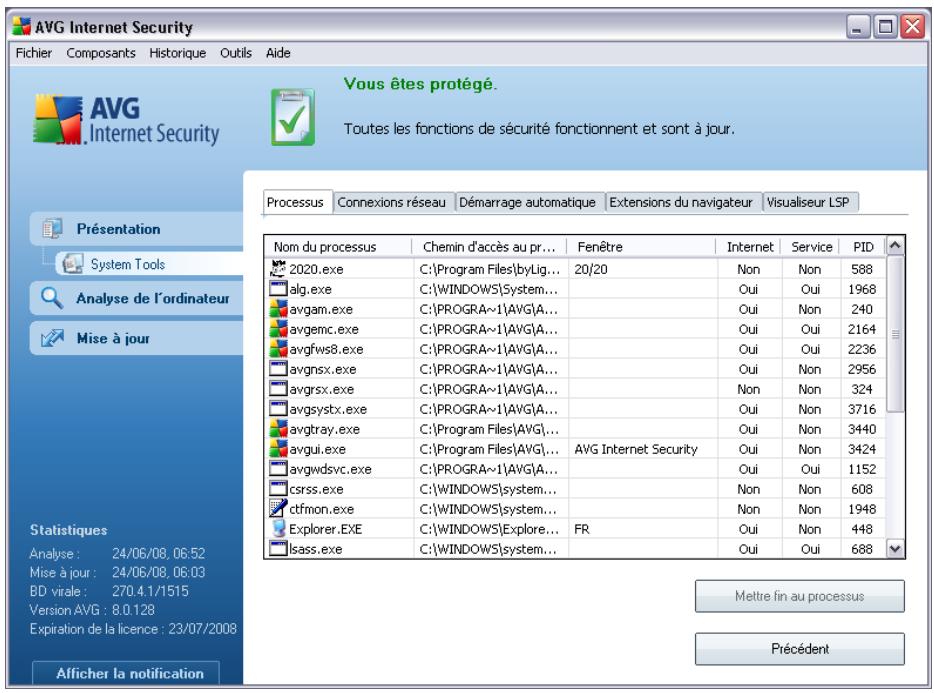Click Afficher la notification button
The width and height of the screenshot is (934, 693).
click(x=126, y=673)
